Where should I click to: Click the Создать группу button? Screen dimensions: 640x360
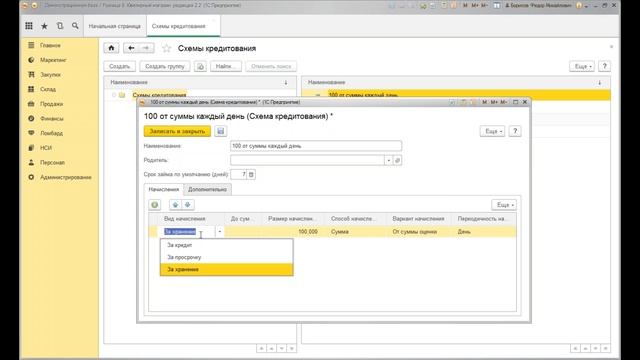(165, 66)
